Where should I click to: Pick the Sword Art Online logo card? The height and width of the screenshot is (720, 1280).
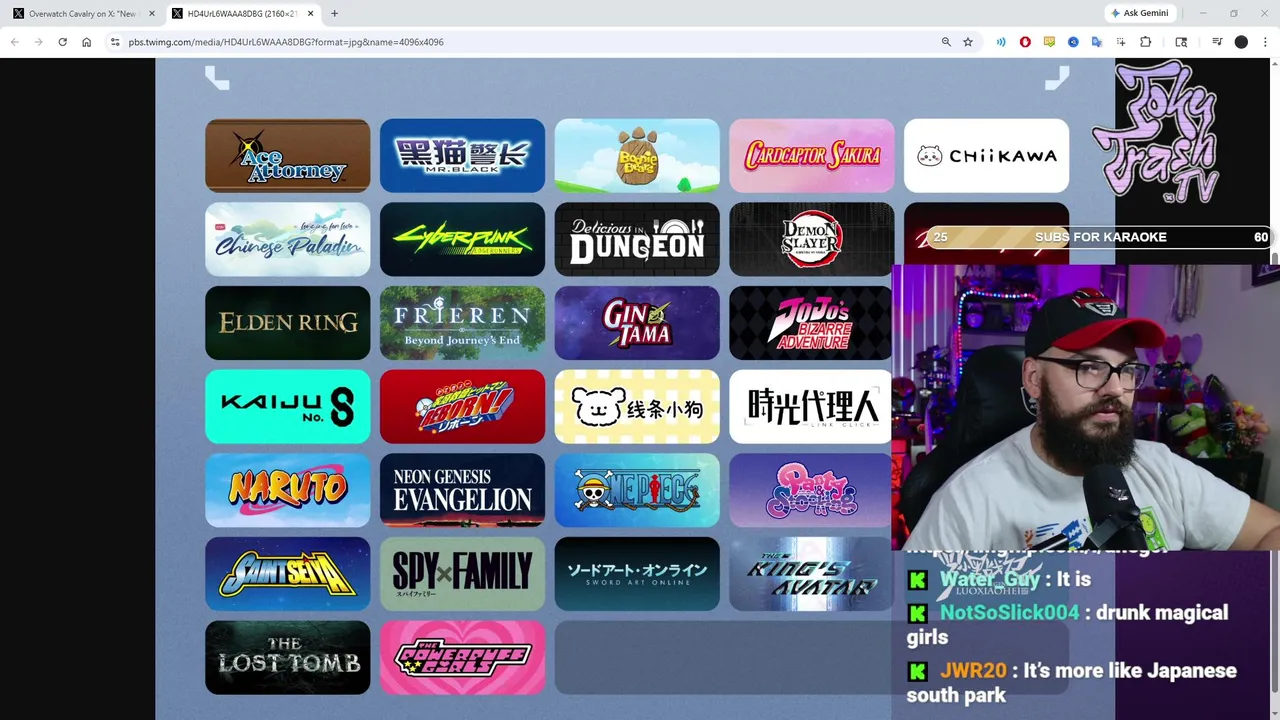click(637, 574)
